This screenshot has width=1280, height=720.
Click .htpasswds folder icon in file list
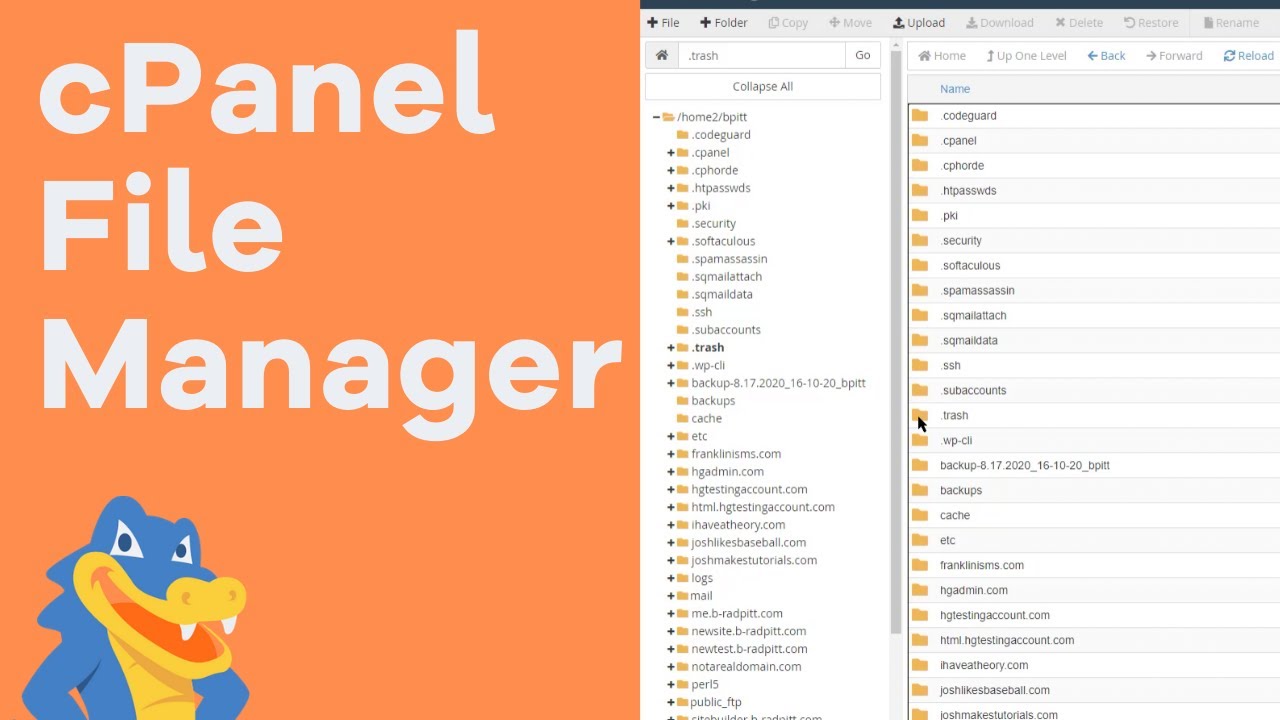click(920, 191)
